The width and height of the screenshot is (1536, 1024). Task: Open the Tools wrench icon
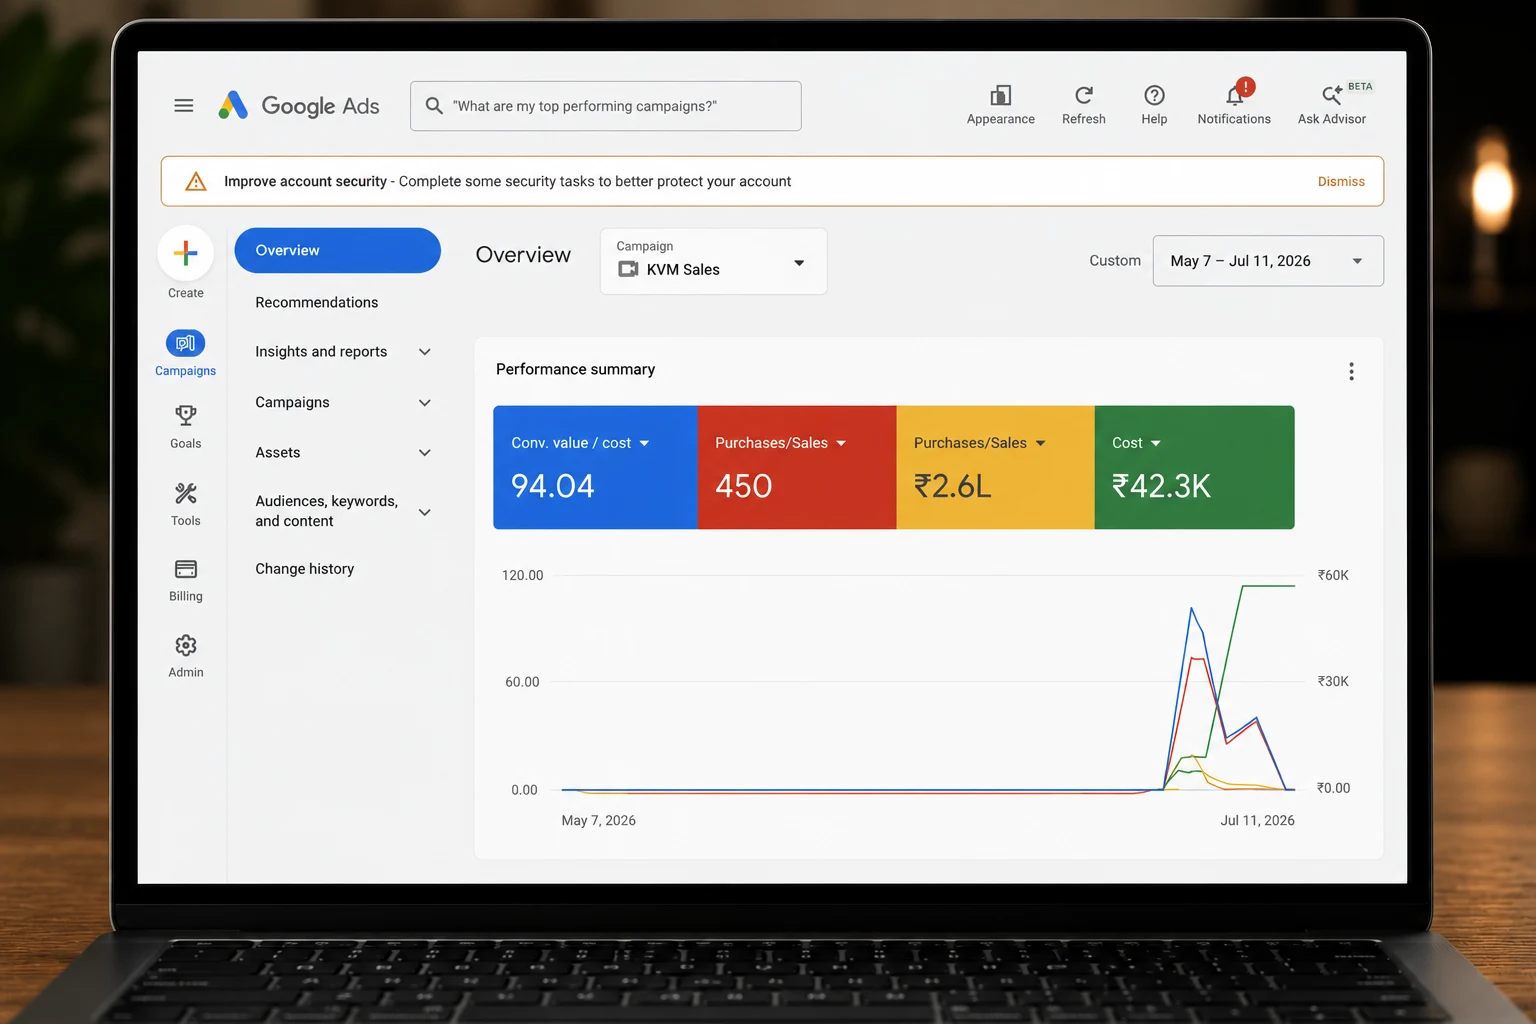[186, 493]
